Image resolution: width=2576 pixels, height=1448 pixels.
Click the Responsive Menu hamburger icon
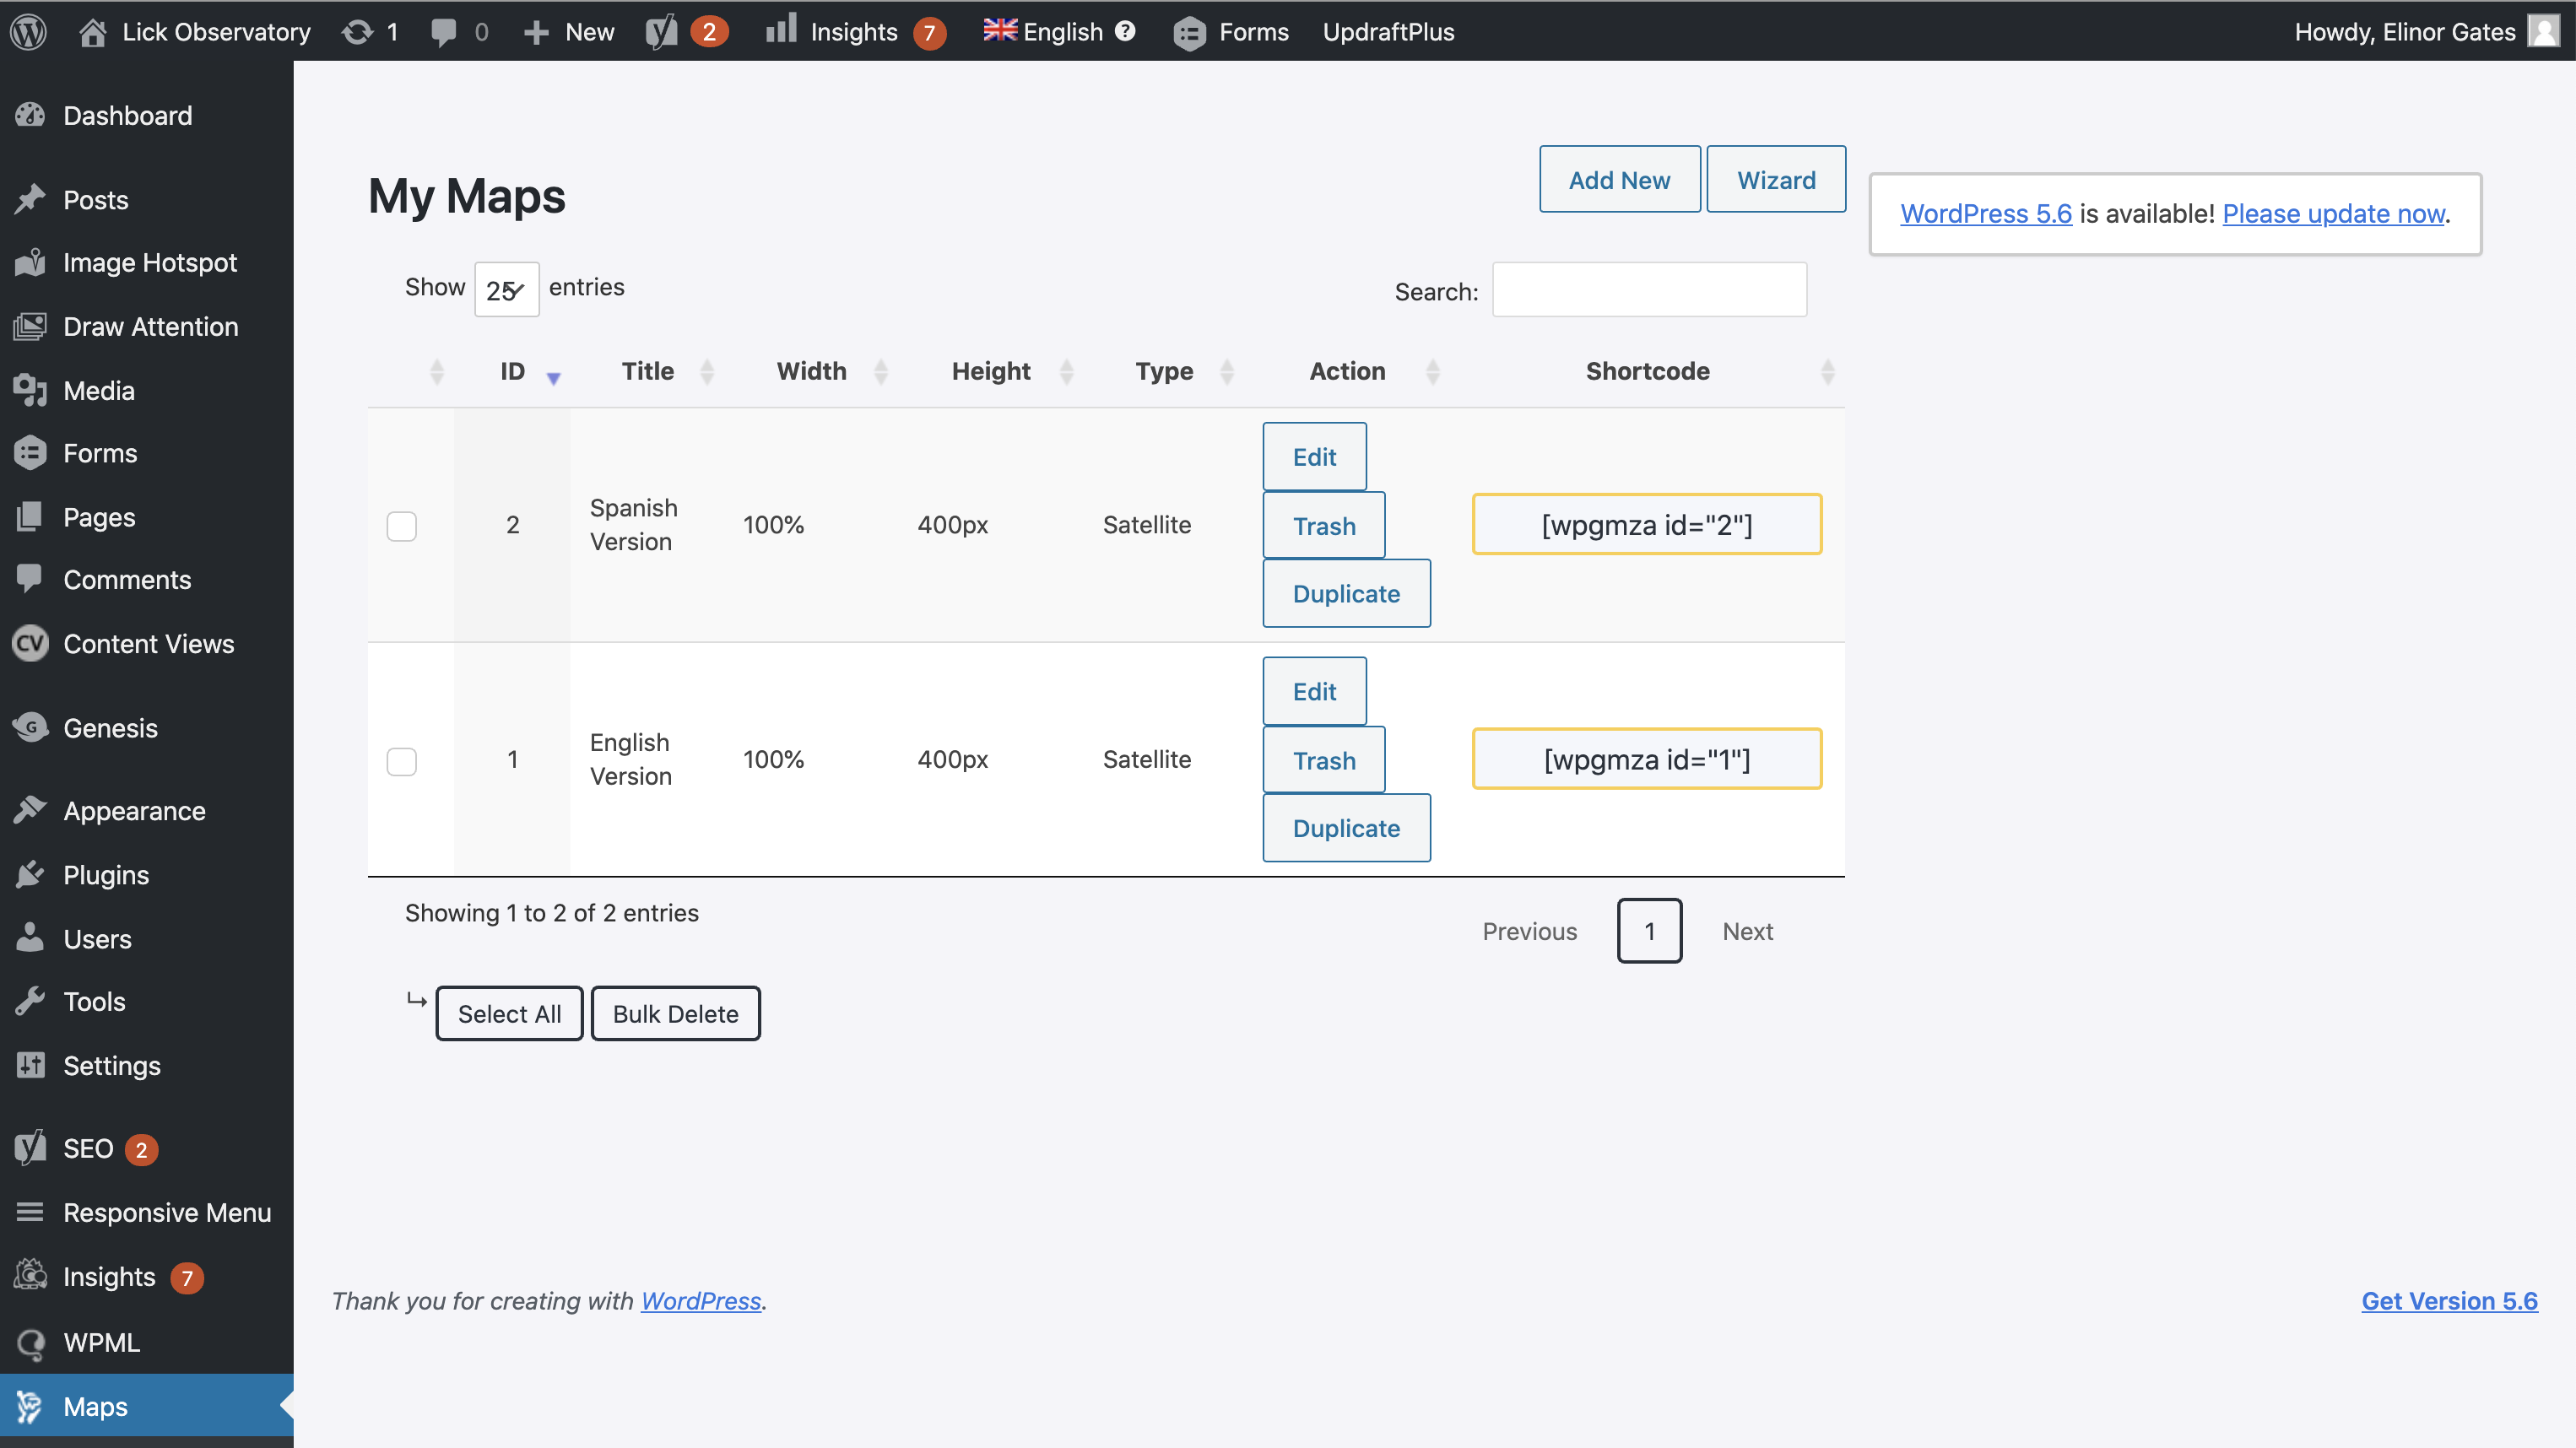[x=30, y=1212]
